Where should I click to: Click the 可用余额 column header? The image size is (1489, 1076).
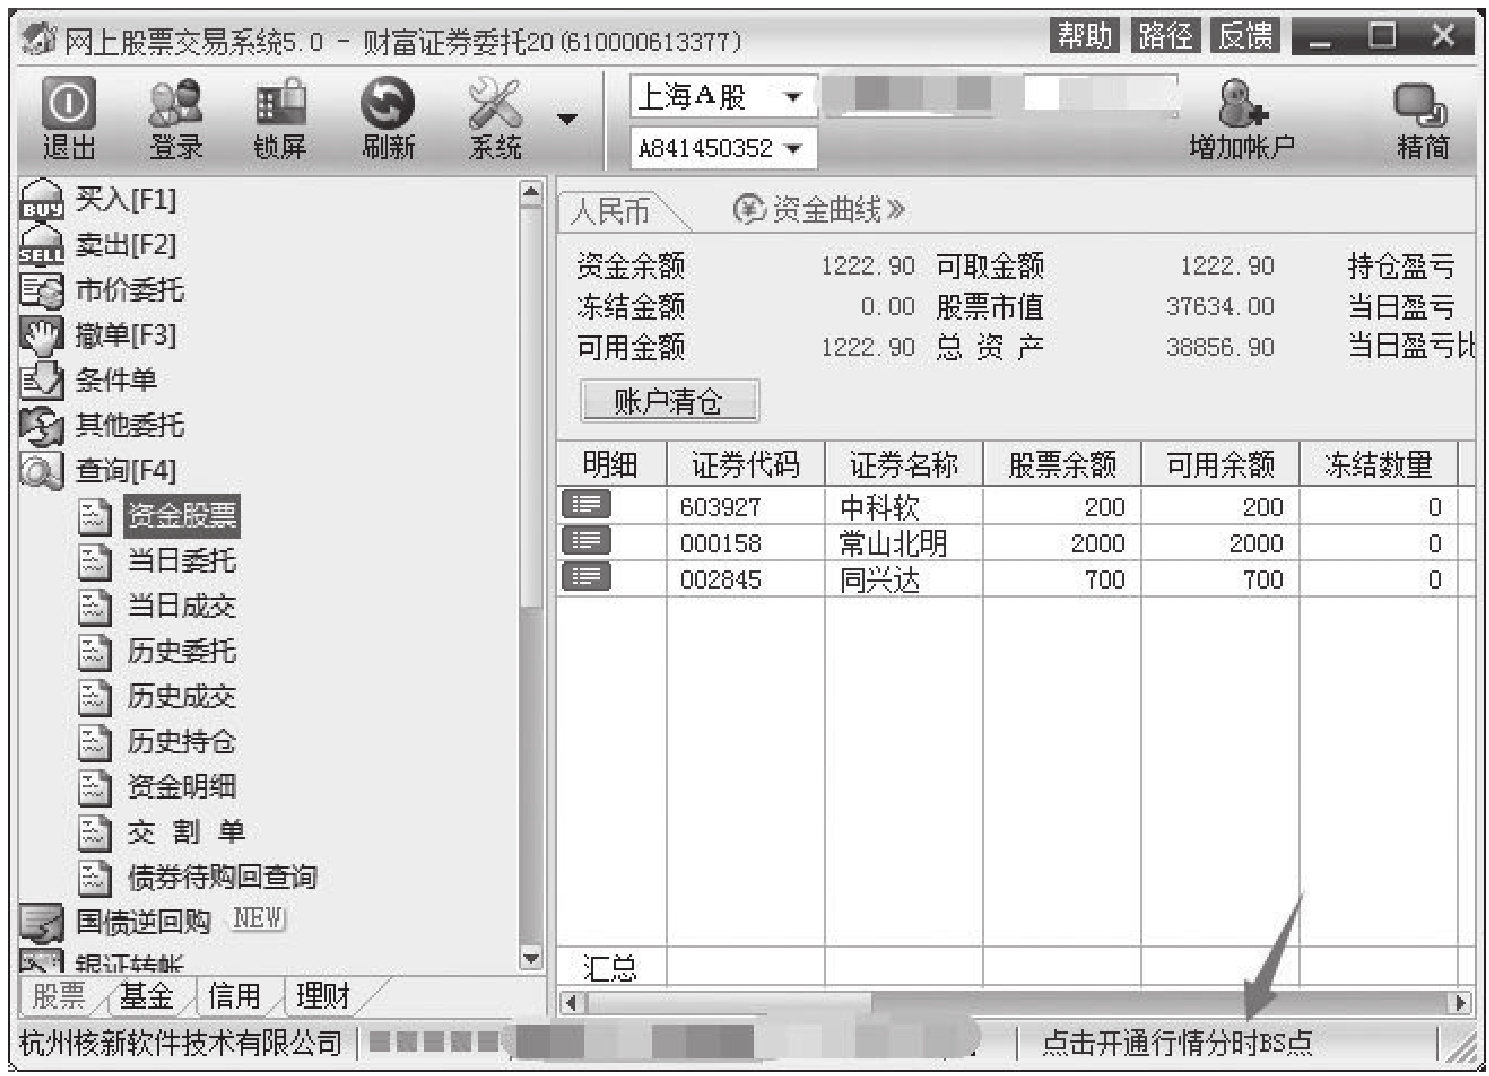1220,465
